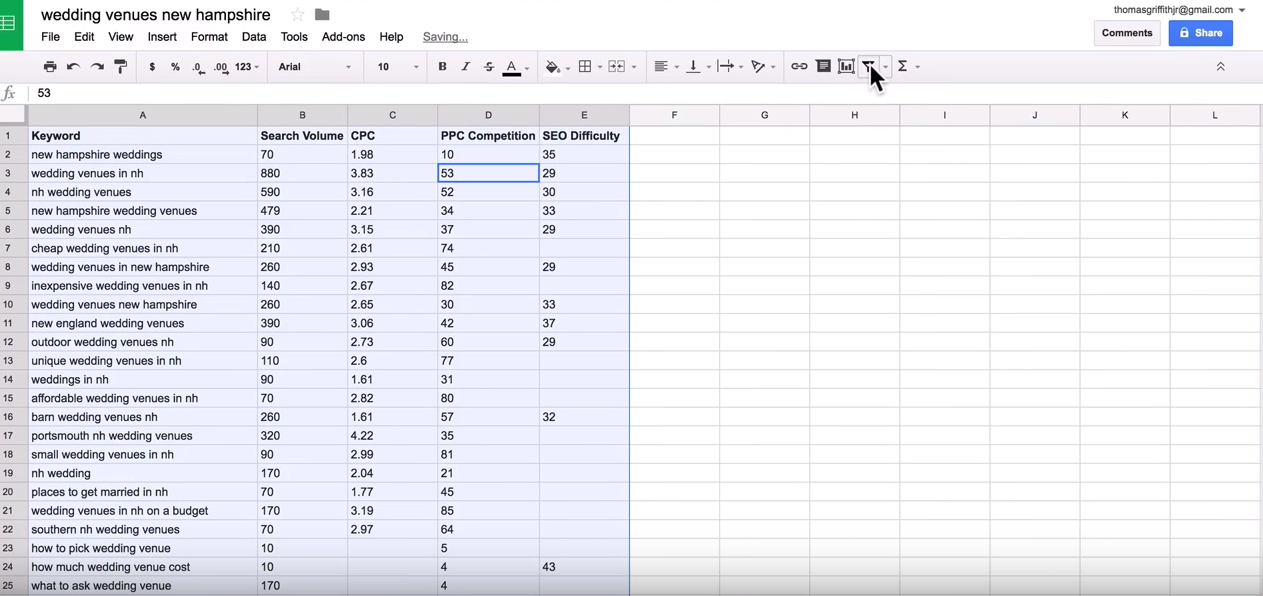Toggle italic formatting
Viewport: 1263px width, 596px height.
click(x=465, y=67)
